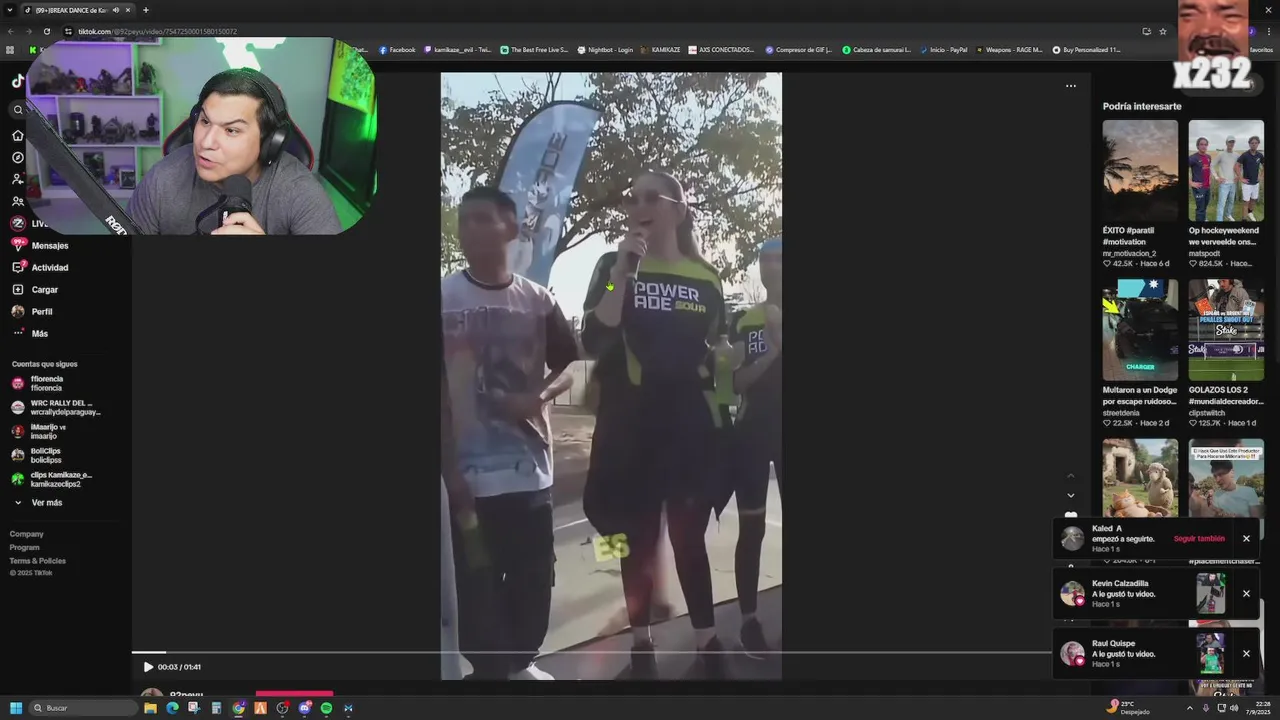Open Windows Start menu
This screenshot has width=1280, height=720.
tap(16, 708)
